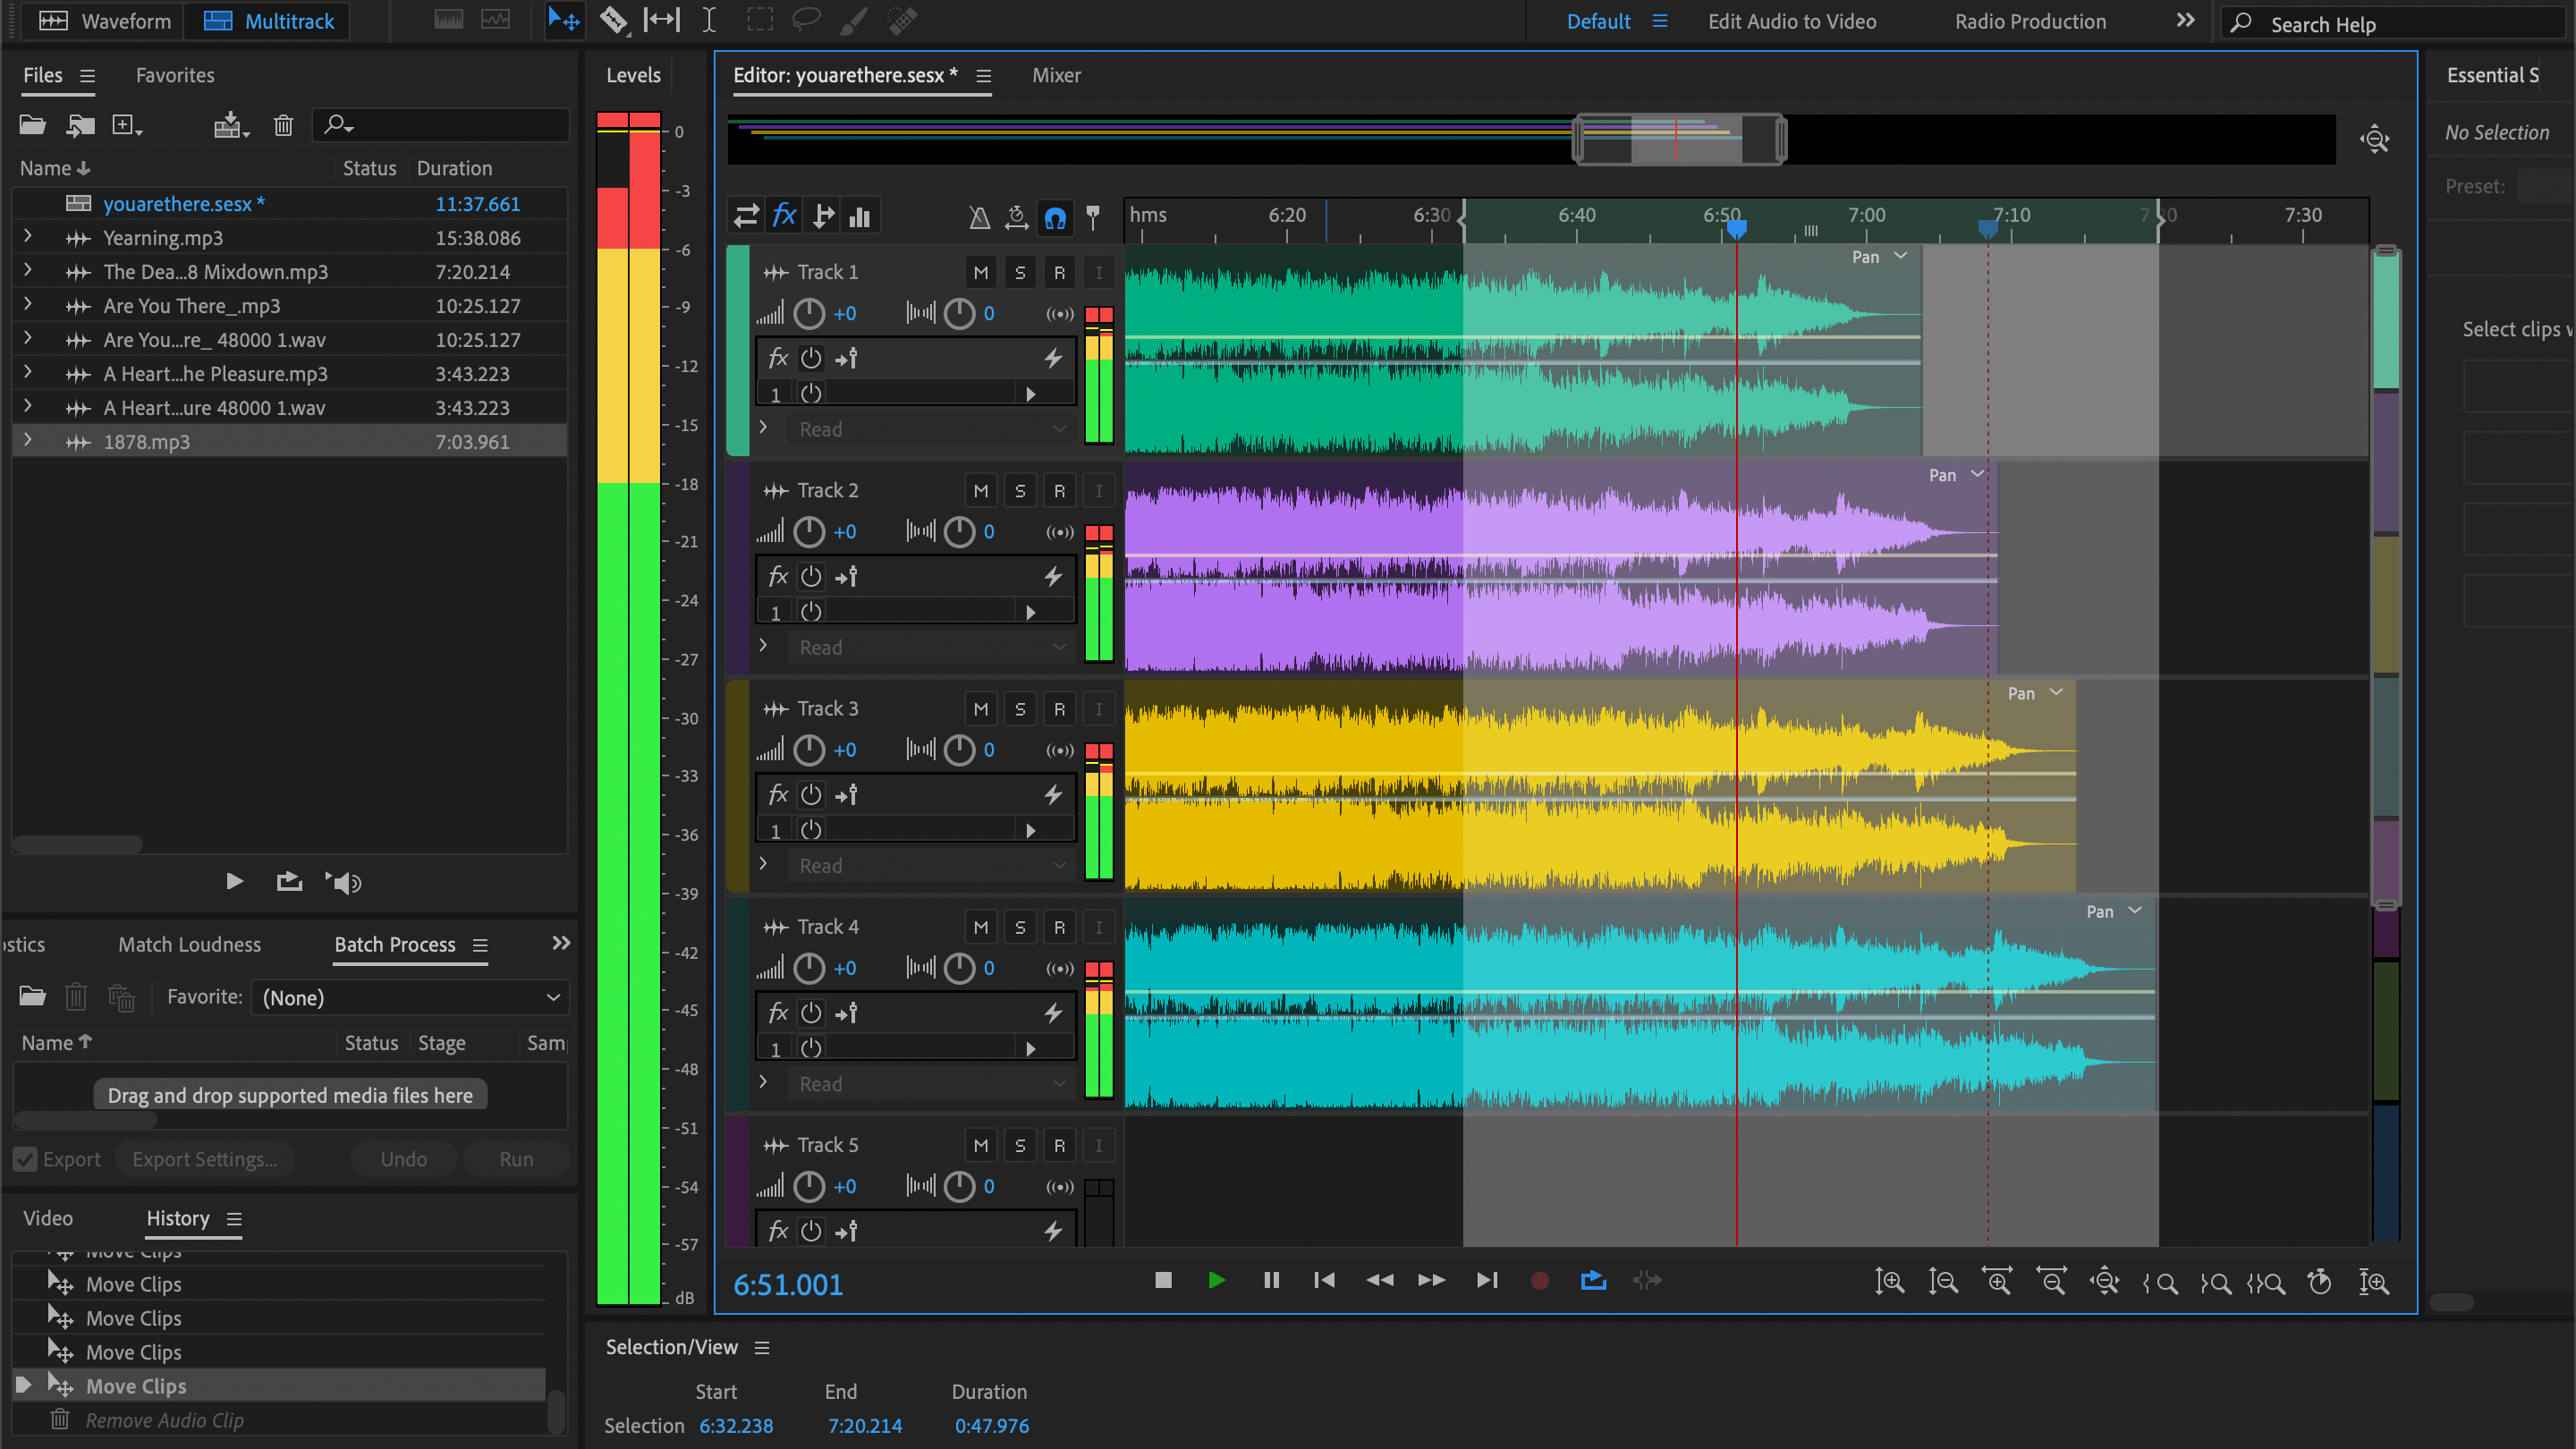The image size is (2576, 1449).
Task: Toggle the snapping magnet icon
Action: coord(1055,217)
